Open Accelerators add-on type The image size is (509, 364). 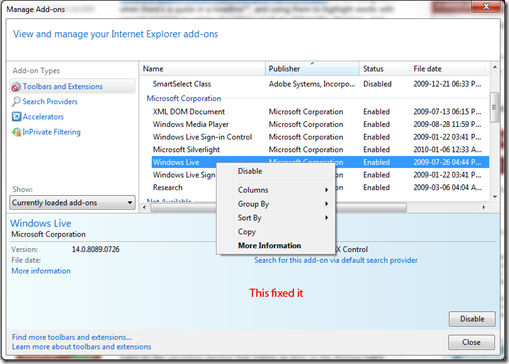coord(43,117)
